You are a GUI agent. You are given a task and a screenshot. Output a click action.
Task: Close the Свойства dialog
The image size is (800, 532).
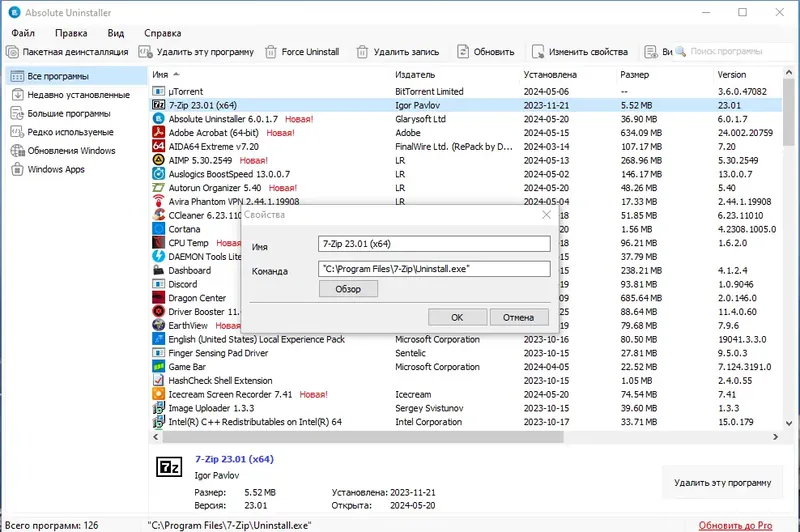546,215
